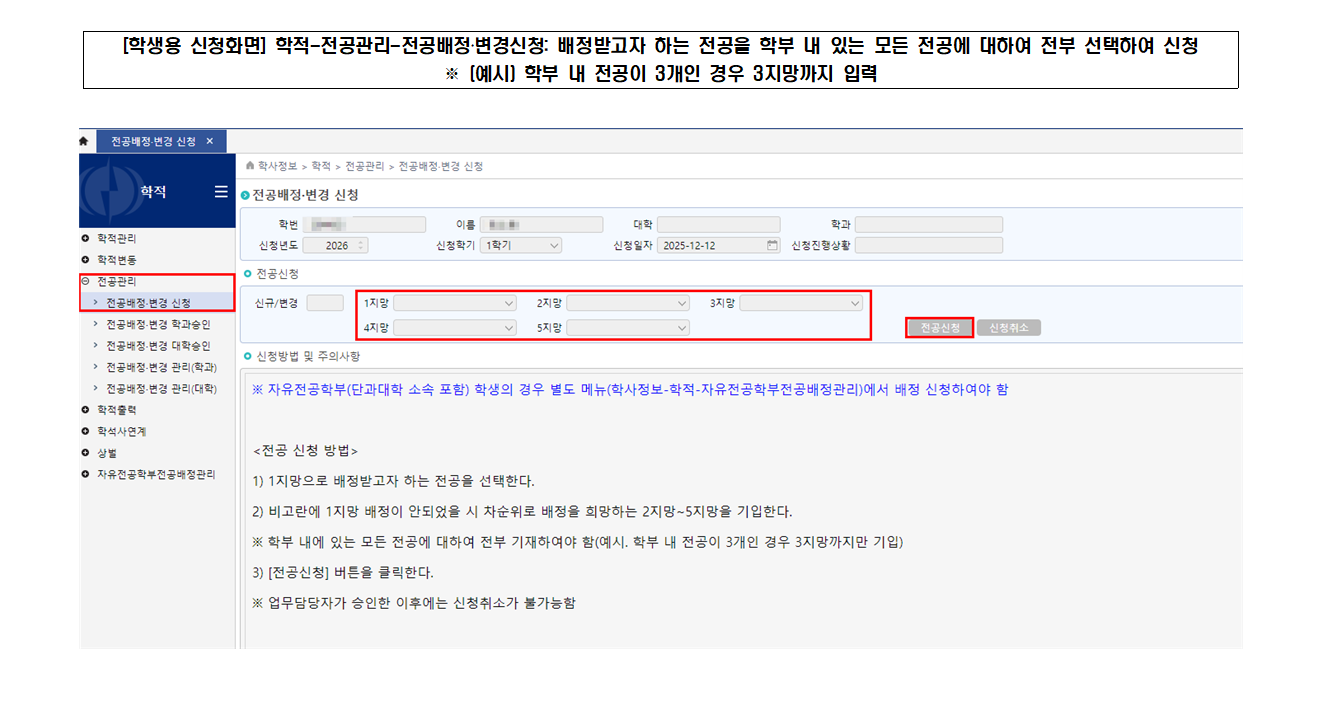Choose semester in 신청학기 dropdown
1319x718 pixels.
[520, 245]
